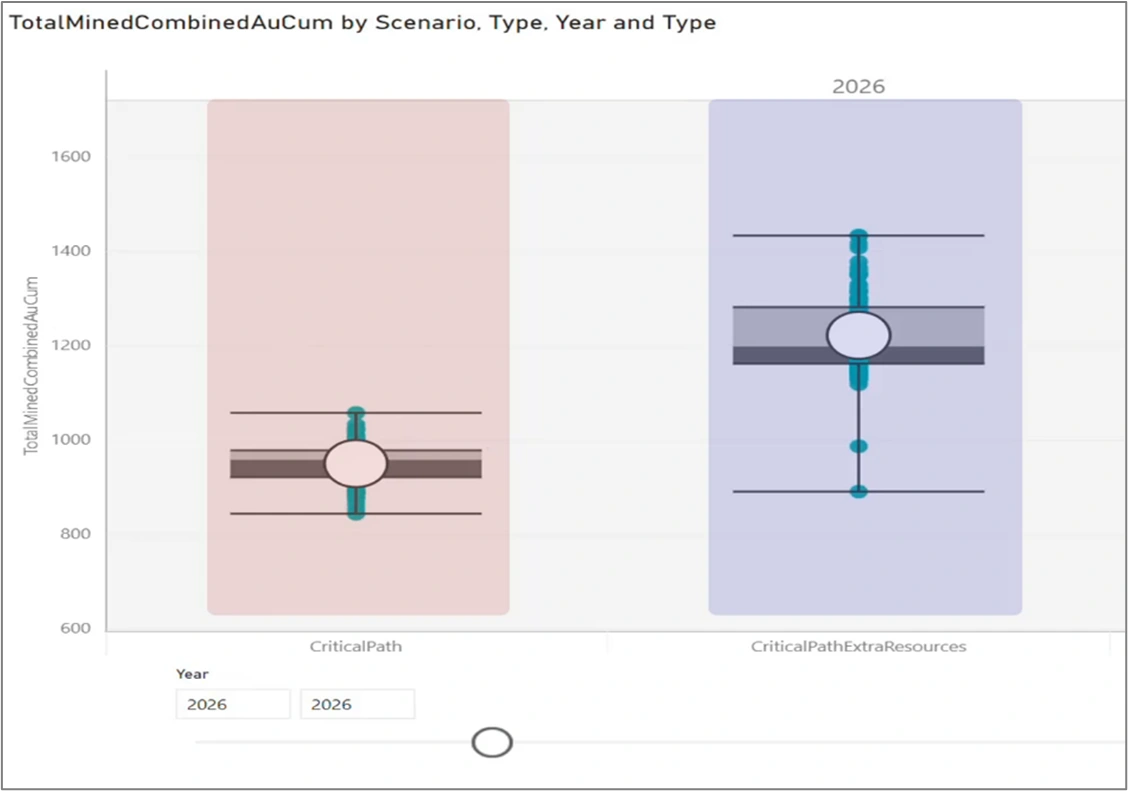The width and height of the screenshot is (1128, 791).
Task: Click the TotalMinedCombinedAuCum y-axis title
Action: [30, 365]
